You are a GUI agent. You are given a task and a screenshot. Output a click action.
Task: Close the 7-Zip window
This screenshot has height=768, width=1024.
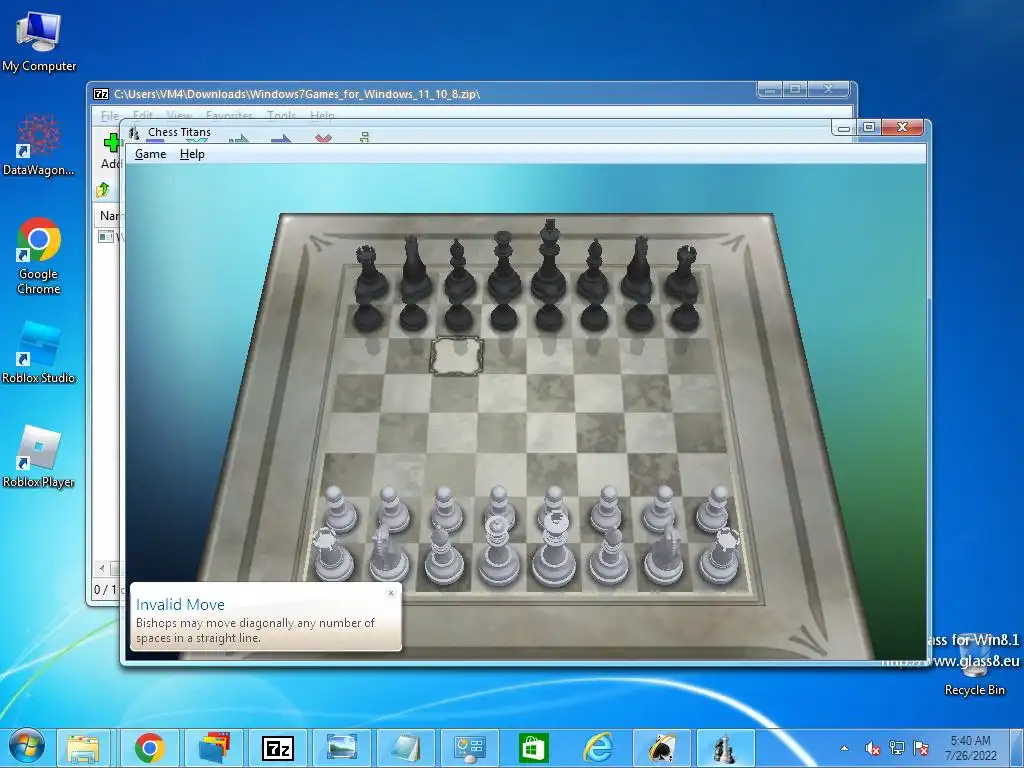(828, 89)
